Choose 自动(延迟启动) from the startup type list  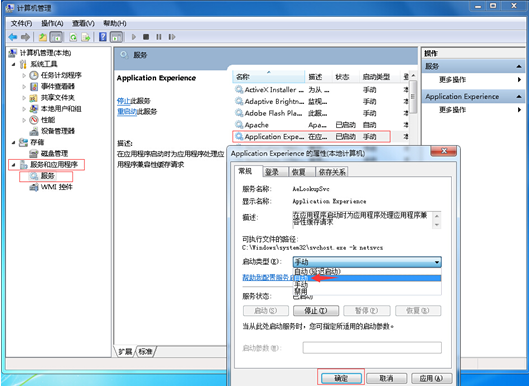[x=367, y=271]
